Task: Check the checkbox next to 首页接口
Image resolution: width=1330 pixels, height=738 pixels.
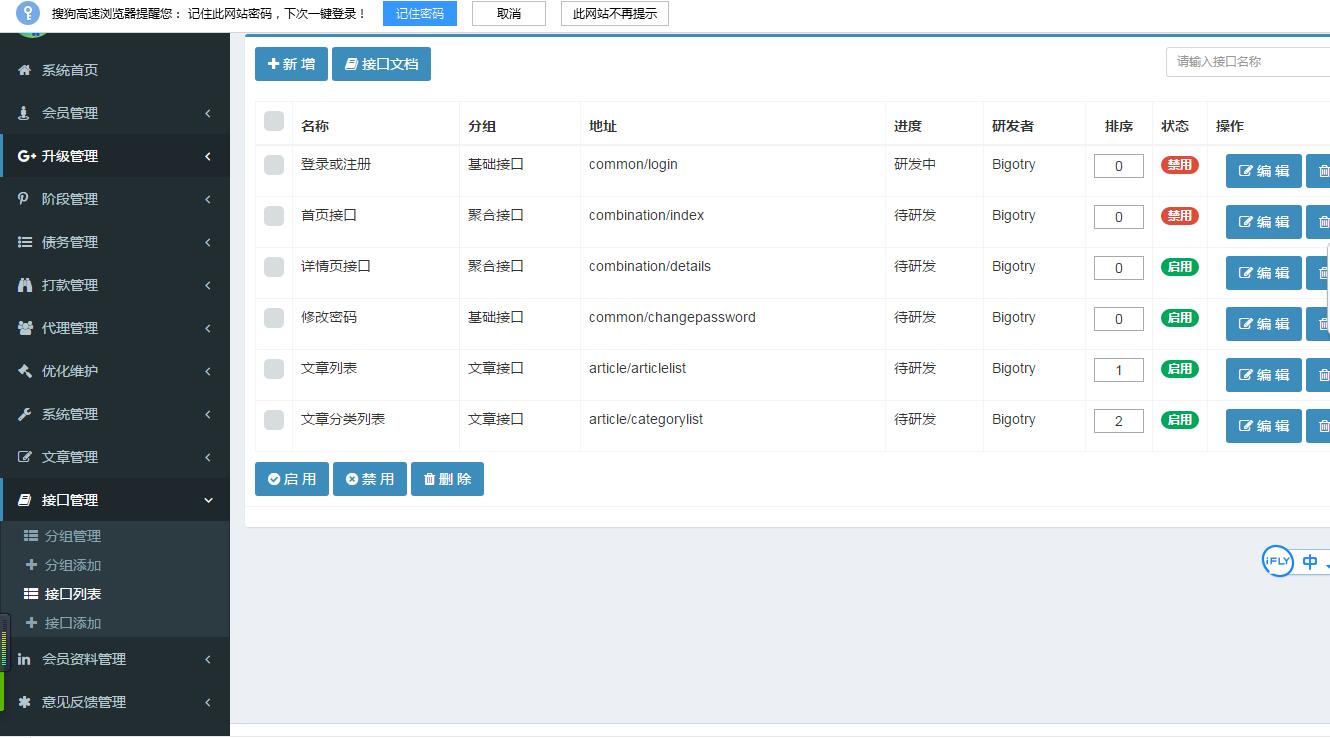Action: click(x=272, y=216)
